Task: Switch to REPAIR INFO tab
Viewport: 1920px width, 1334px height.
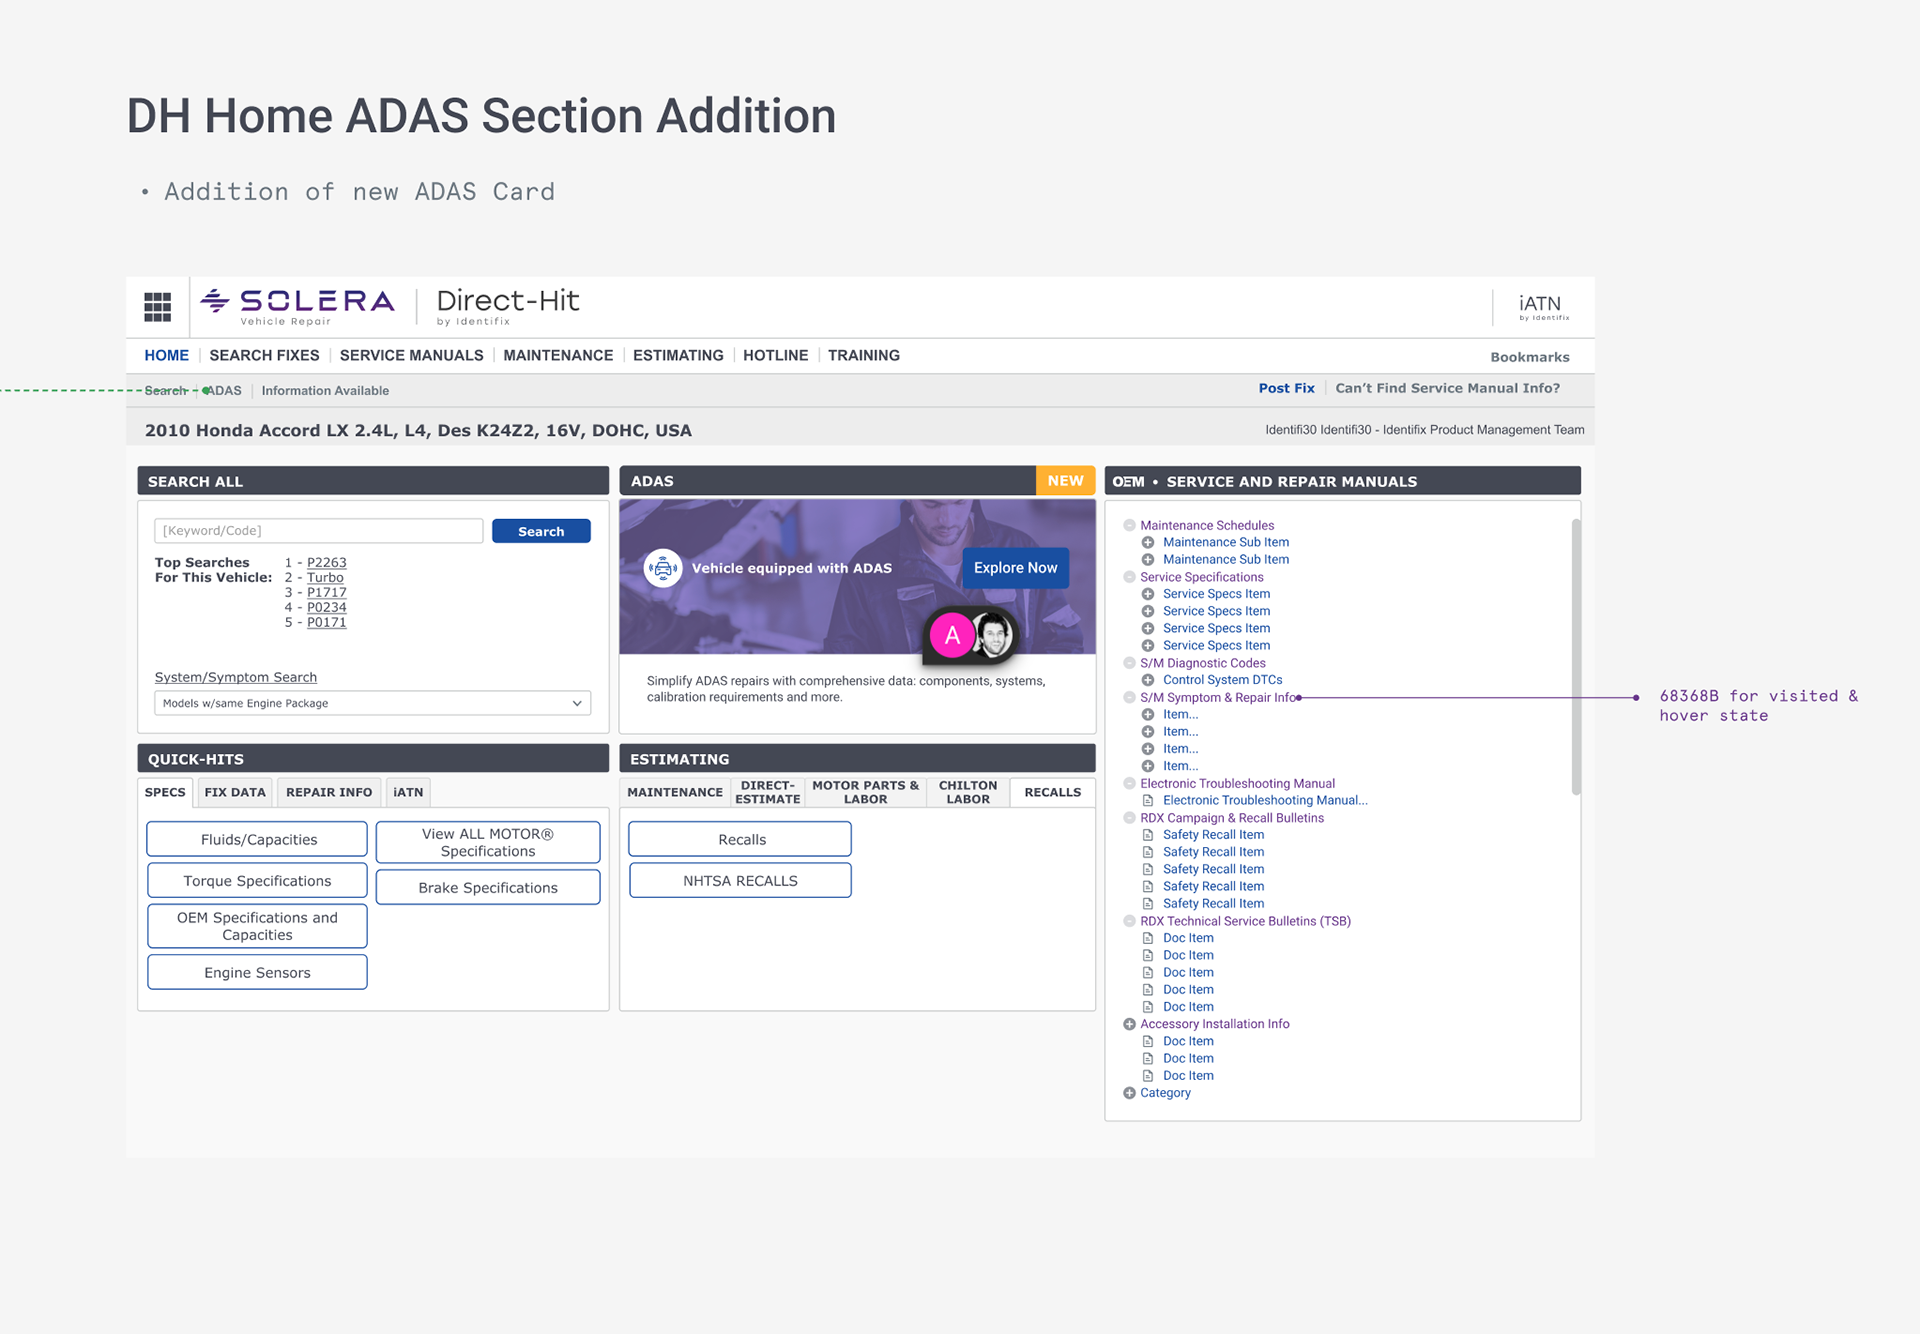Action: coord(329,792)
